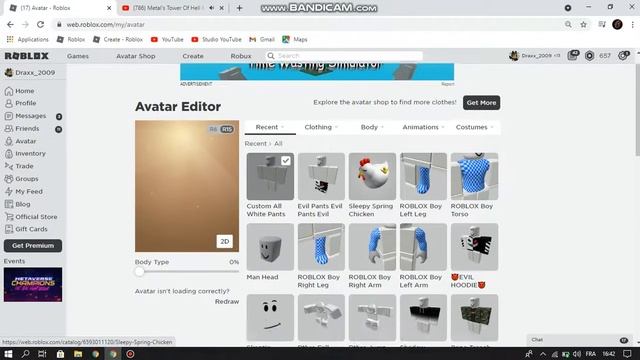Image resolution: width=640 pixels, height=360 pixels.
Task: Expand the Animations dropdown tab
Action: tap(423, 127)
